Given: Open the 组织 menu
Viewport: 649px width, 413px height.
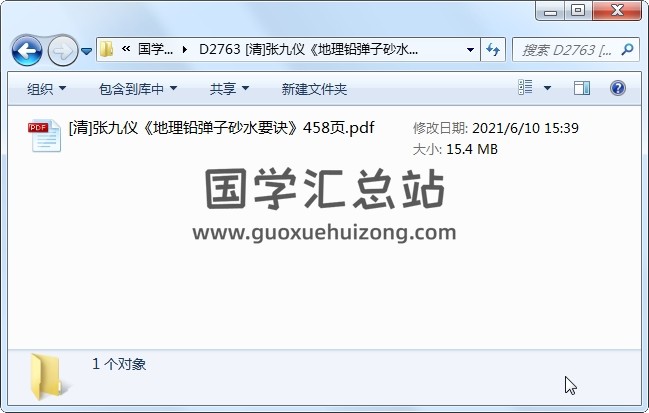Looking at the screenshot, I should point(46,89).
